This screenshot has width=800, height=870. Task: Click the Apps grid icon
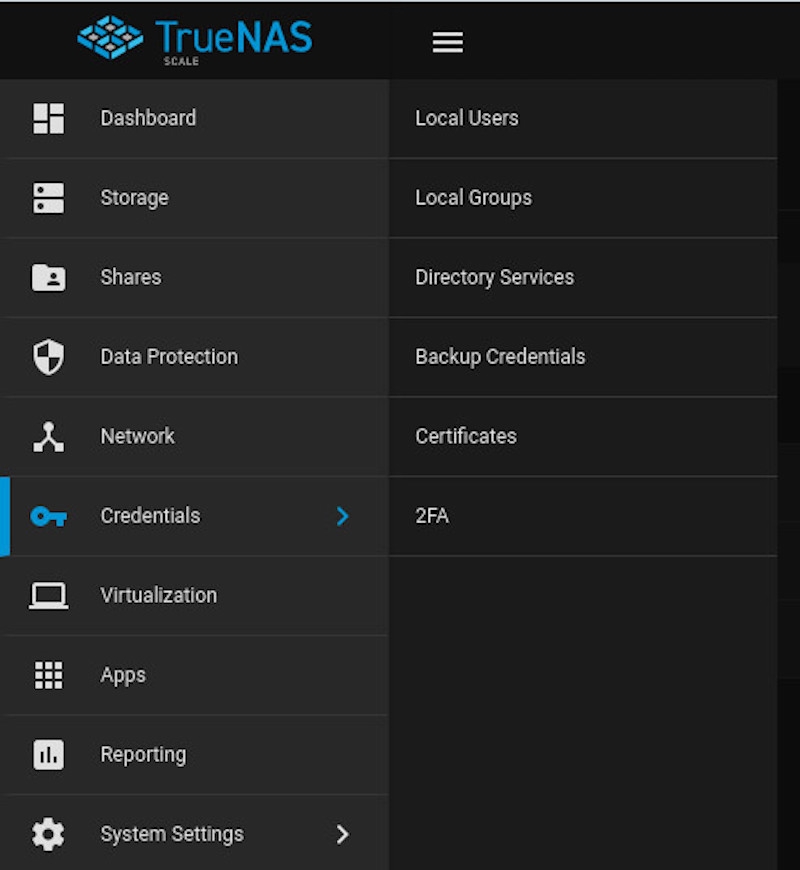47,675
